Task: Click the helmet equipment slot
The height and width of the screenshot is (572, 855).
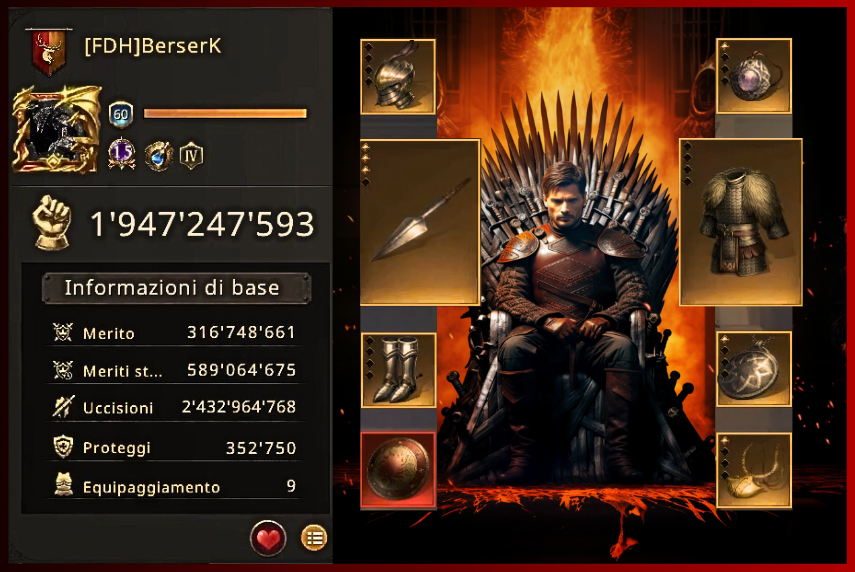Action: coord(398,76)
